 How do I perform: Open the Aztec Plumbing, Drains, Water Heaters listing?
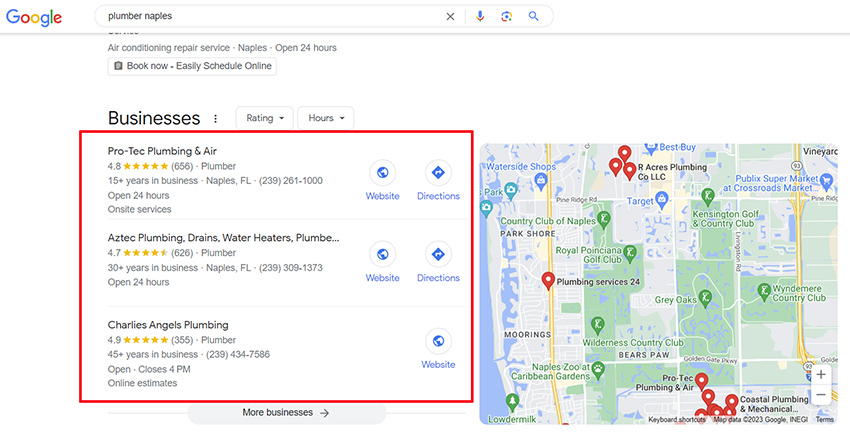tap(223, 238)
